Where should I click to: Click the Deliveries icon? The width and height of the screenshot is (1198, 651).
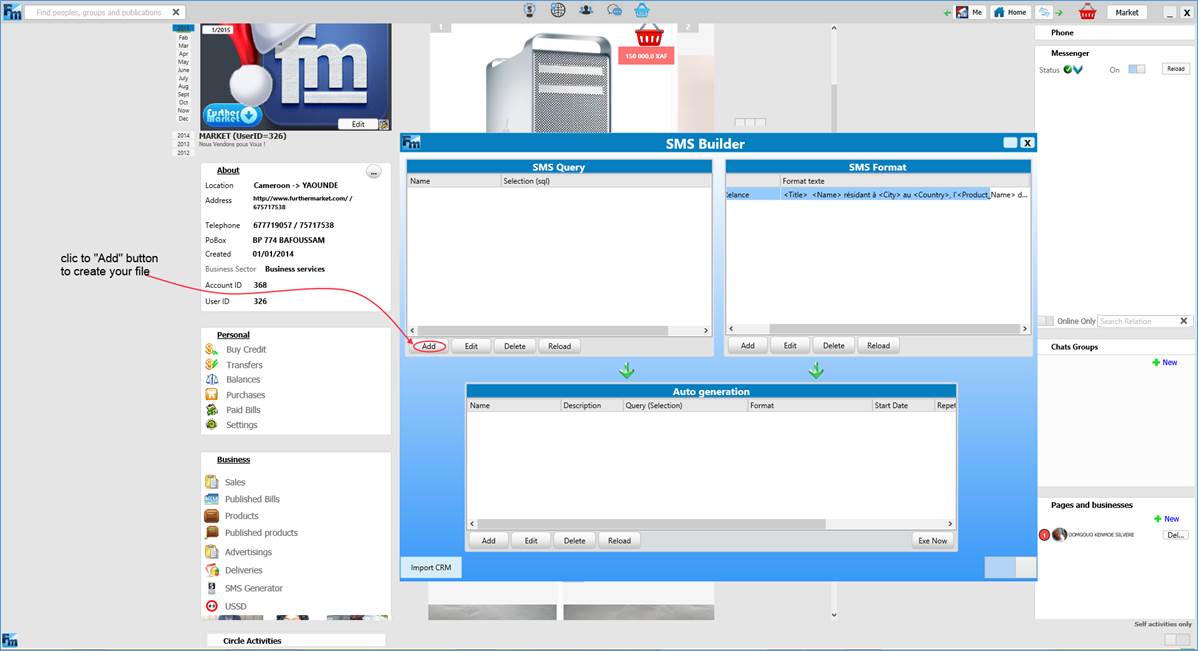click(212, 570)
